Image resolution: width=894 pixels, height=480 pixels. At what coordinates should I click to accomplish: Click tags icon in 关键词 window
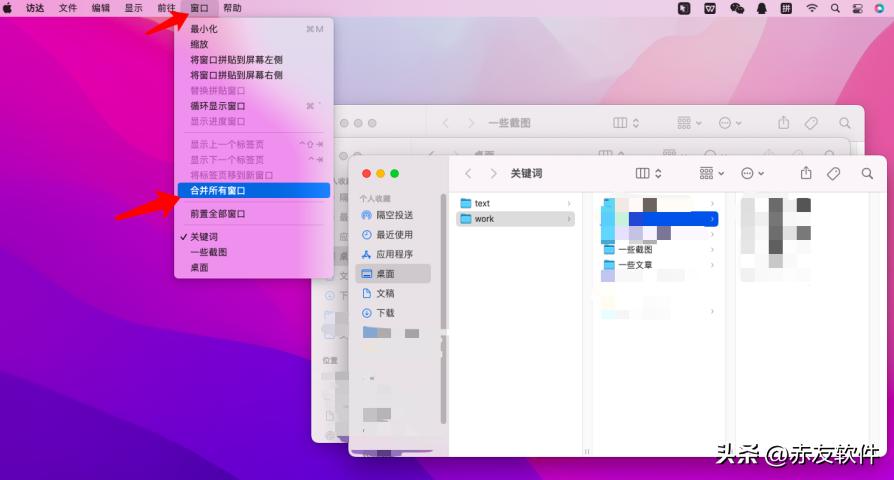click(834, 173)
